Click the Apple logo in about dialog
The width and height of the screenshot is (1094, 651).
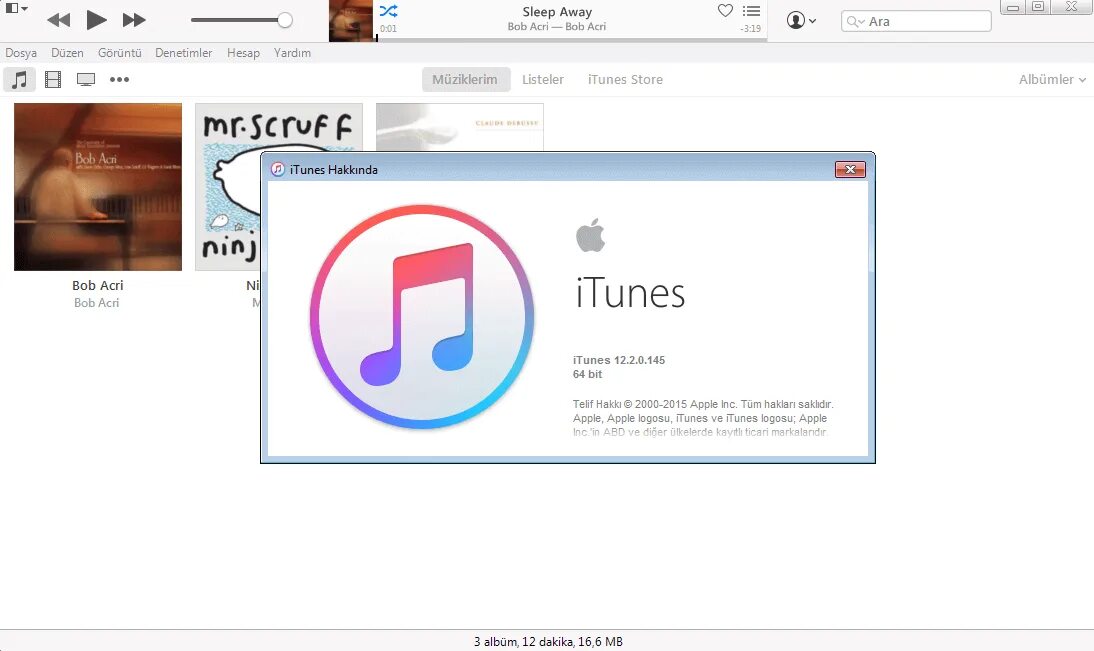click(590, 234)
